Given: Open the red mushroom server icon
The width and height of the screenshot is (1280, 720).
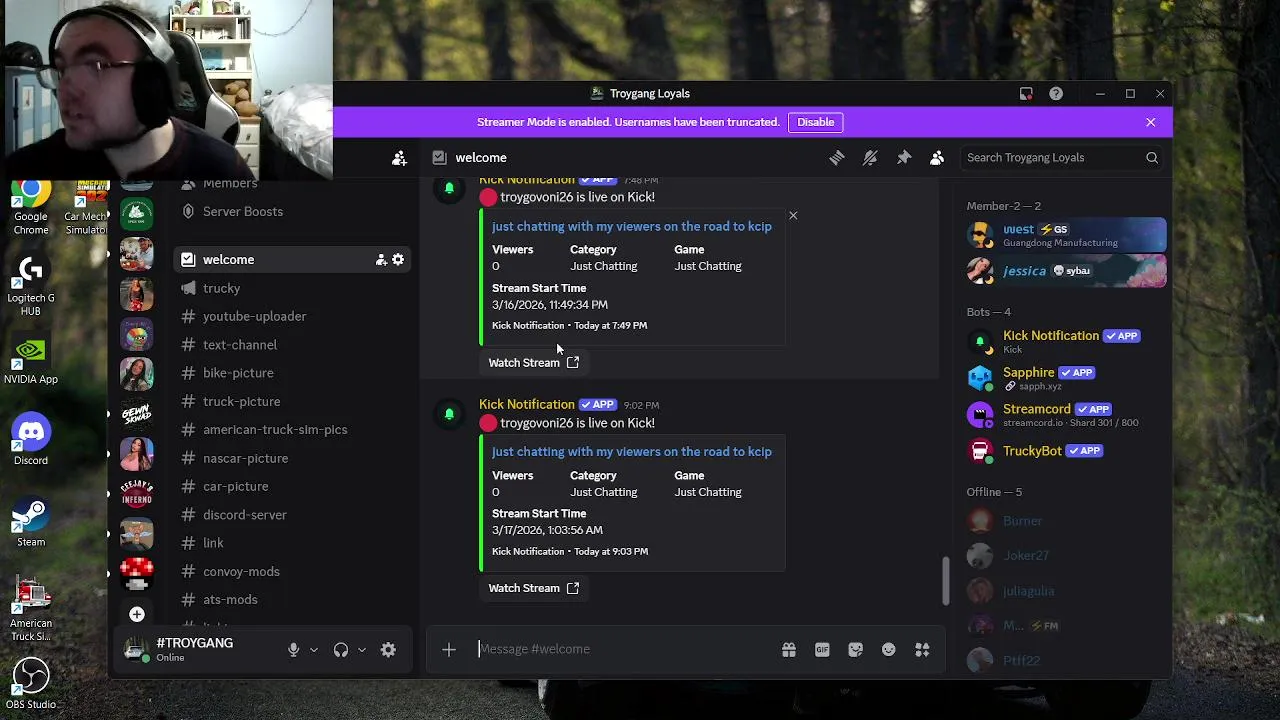Looking at the screenshot, I should (137, 574).
